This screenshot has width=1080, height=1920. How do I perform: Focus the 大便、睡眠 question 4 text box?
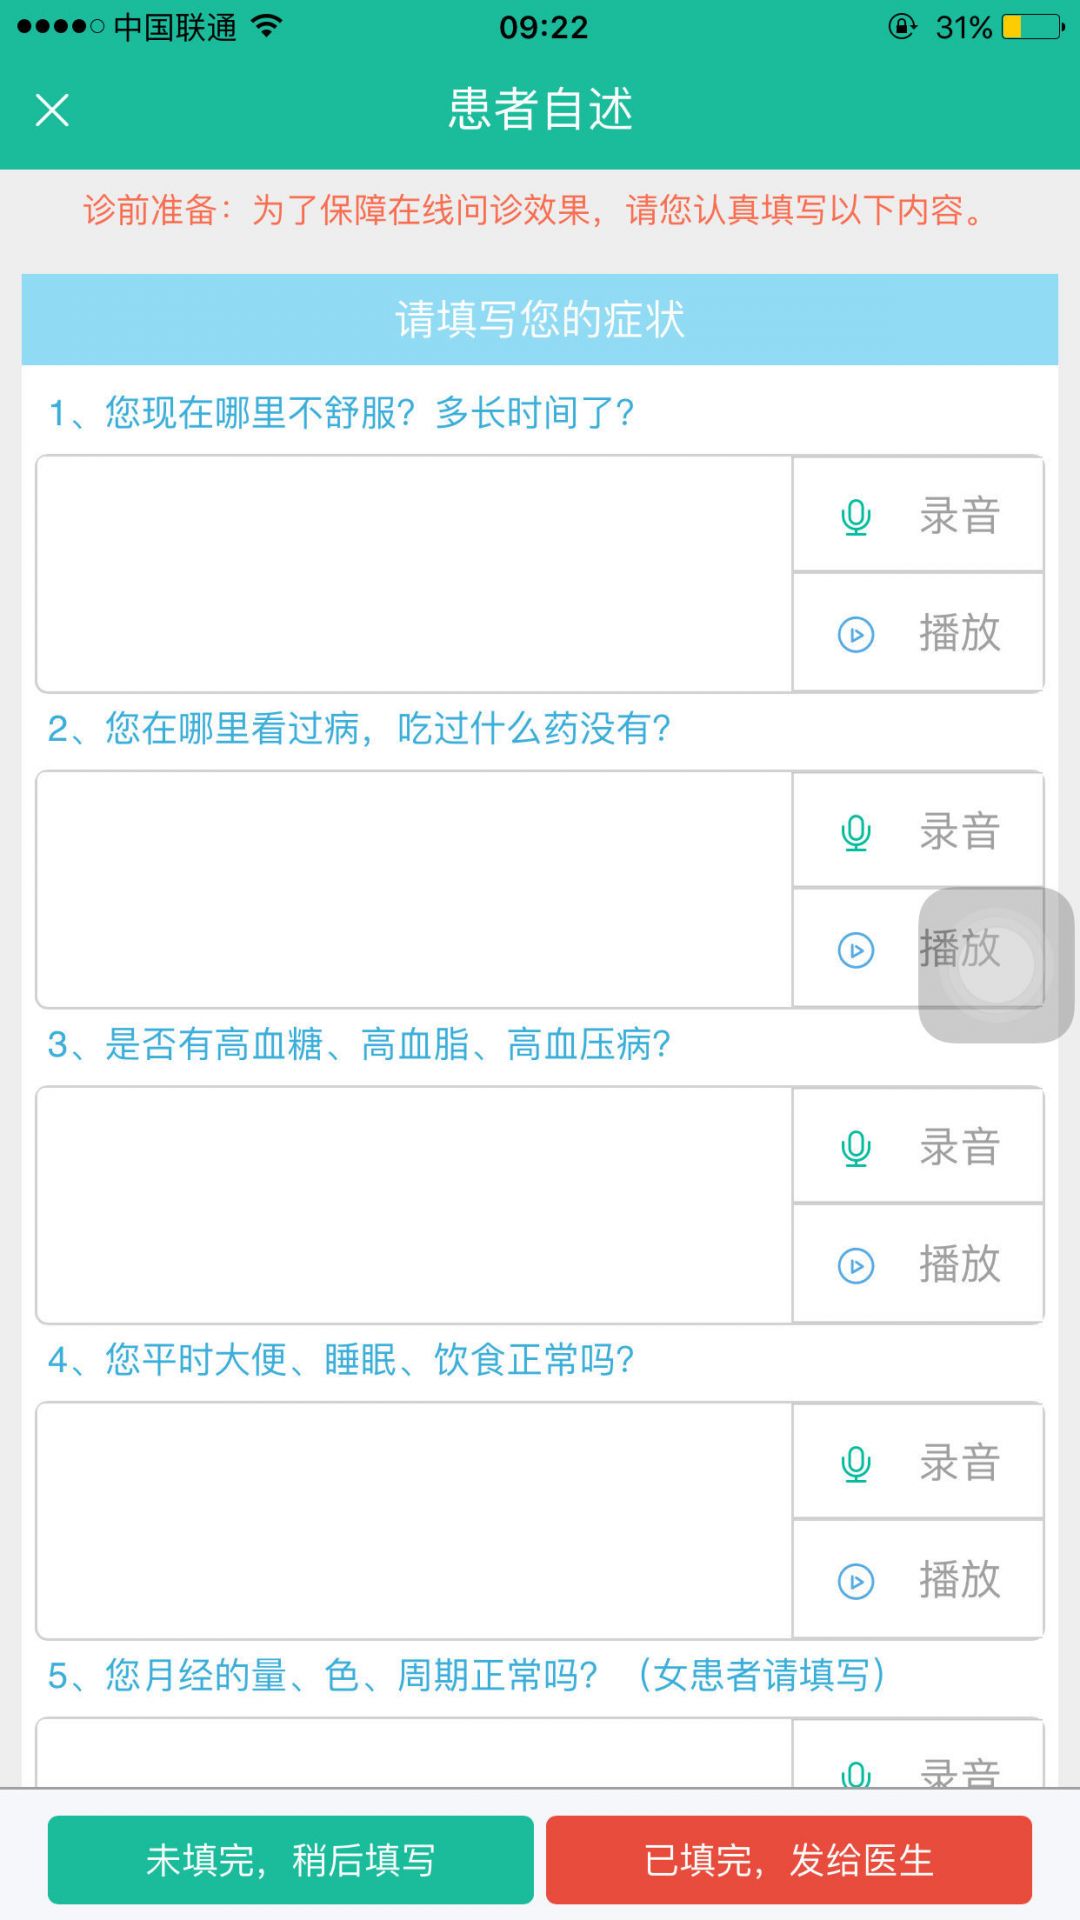coord(414,1521)
